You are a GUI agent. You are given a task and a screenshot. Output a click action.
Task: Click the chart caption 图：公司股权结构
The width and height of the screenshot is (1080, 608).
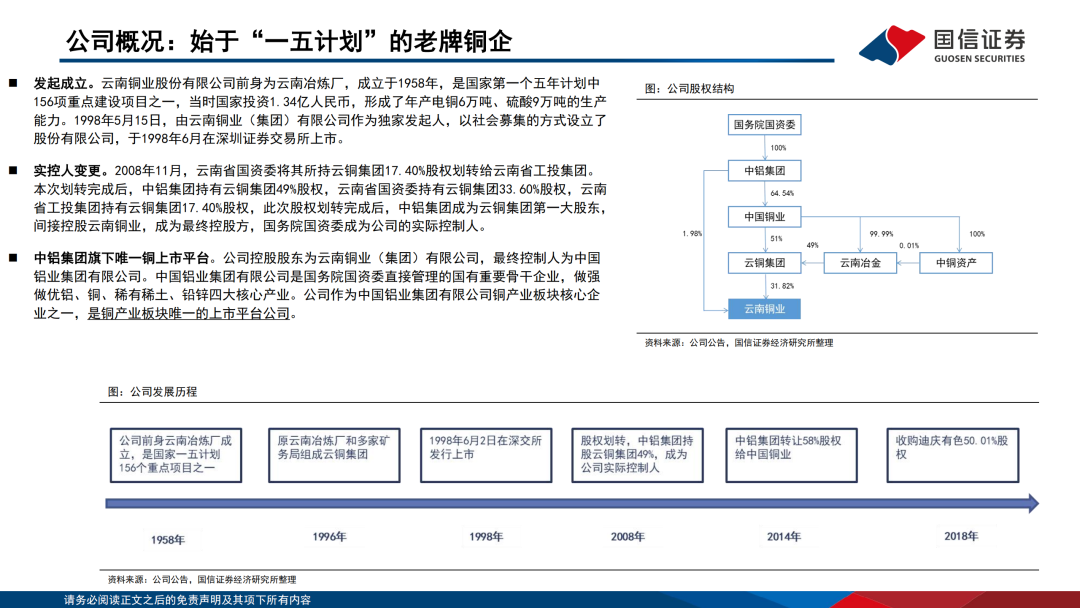click(x=689, y=89)
